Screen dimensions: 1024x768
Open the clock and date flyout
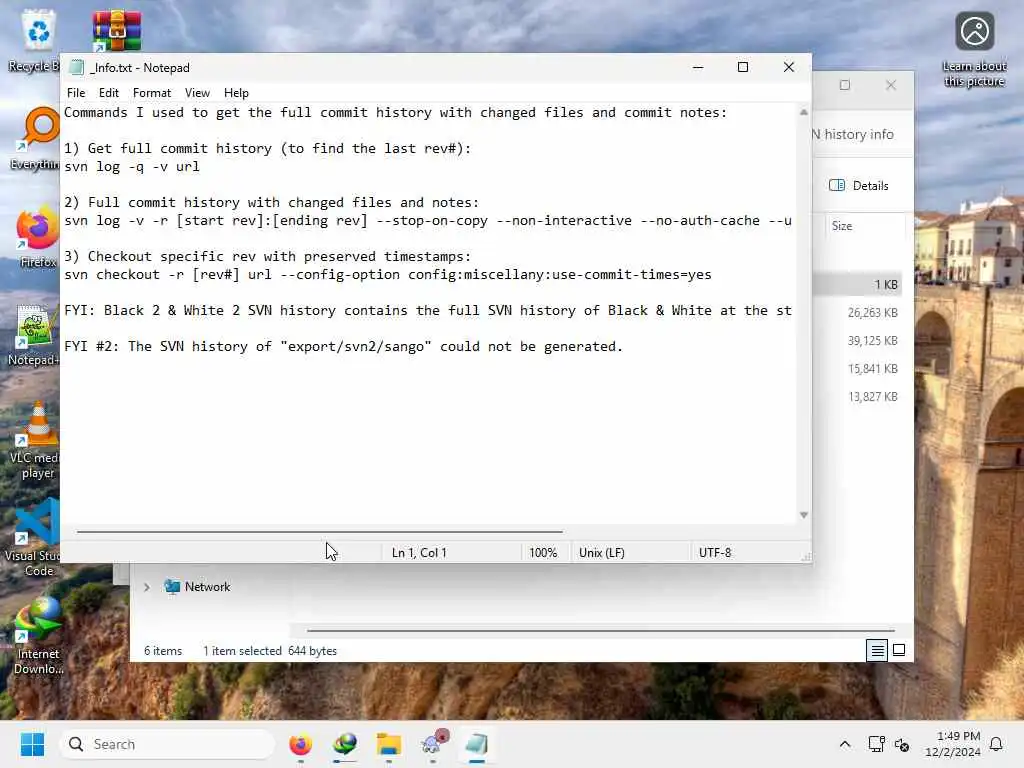pos(952,744)
